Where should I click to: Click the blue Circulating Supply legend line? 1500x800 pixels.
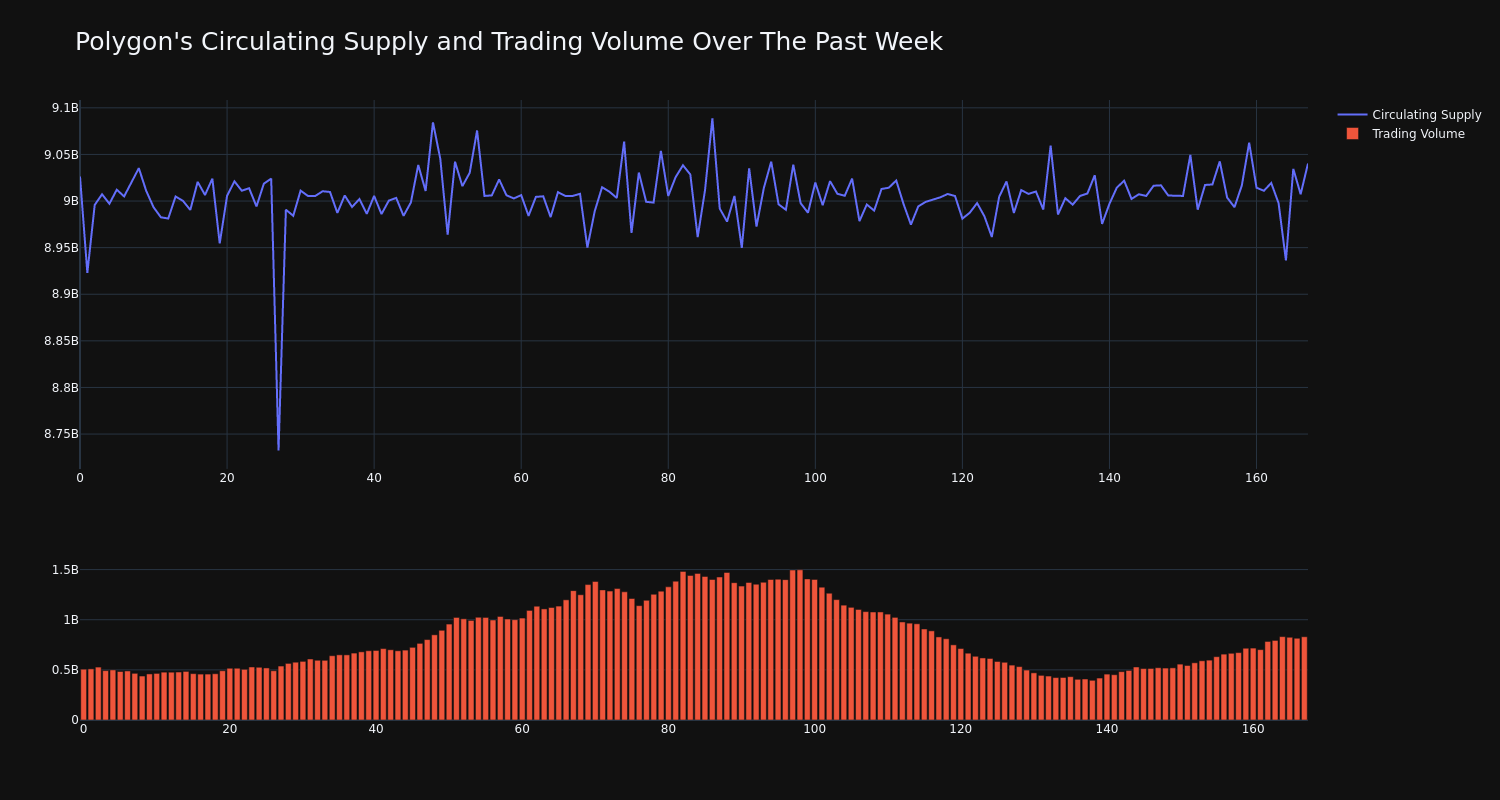tap(1352, 115)
